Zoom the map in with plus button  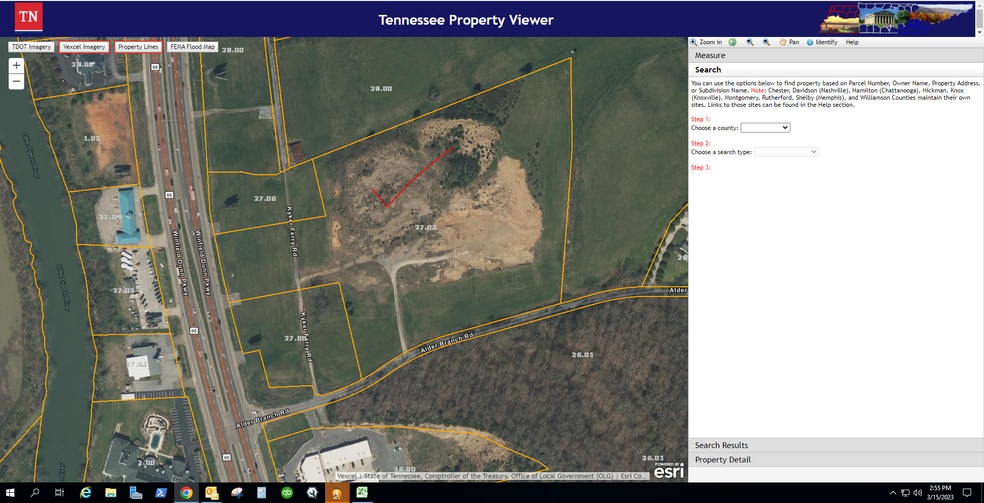click(16, 65)
